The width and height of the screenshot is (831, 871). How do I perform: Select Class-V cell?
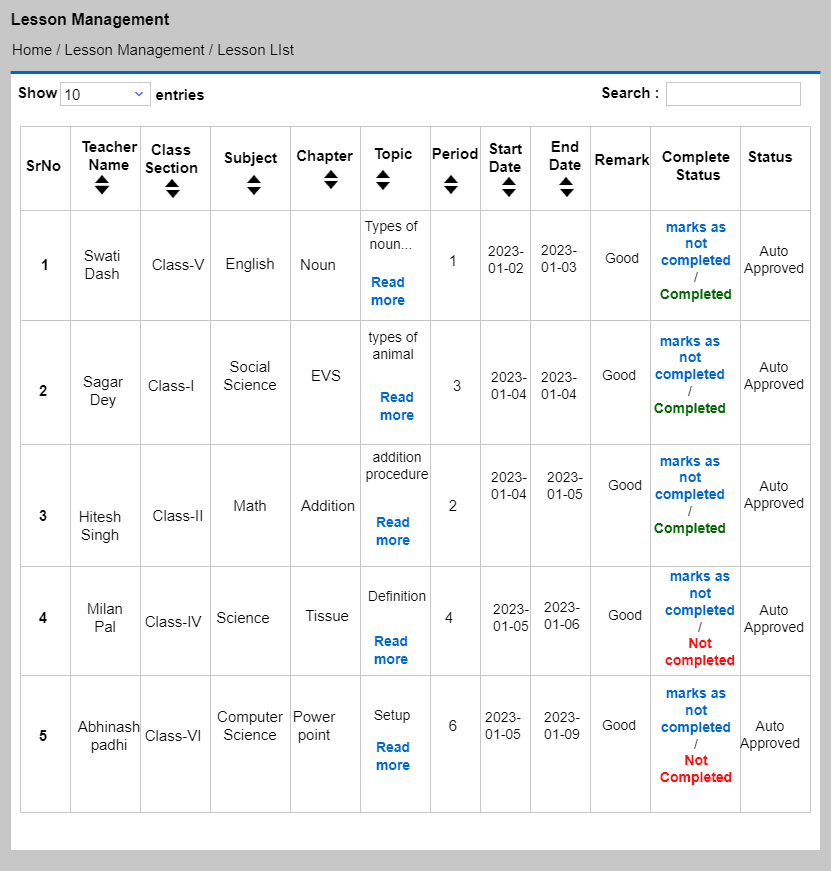(x=178, y=265)
